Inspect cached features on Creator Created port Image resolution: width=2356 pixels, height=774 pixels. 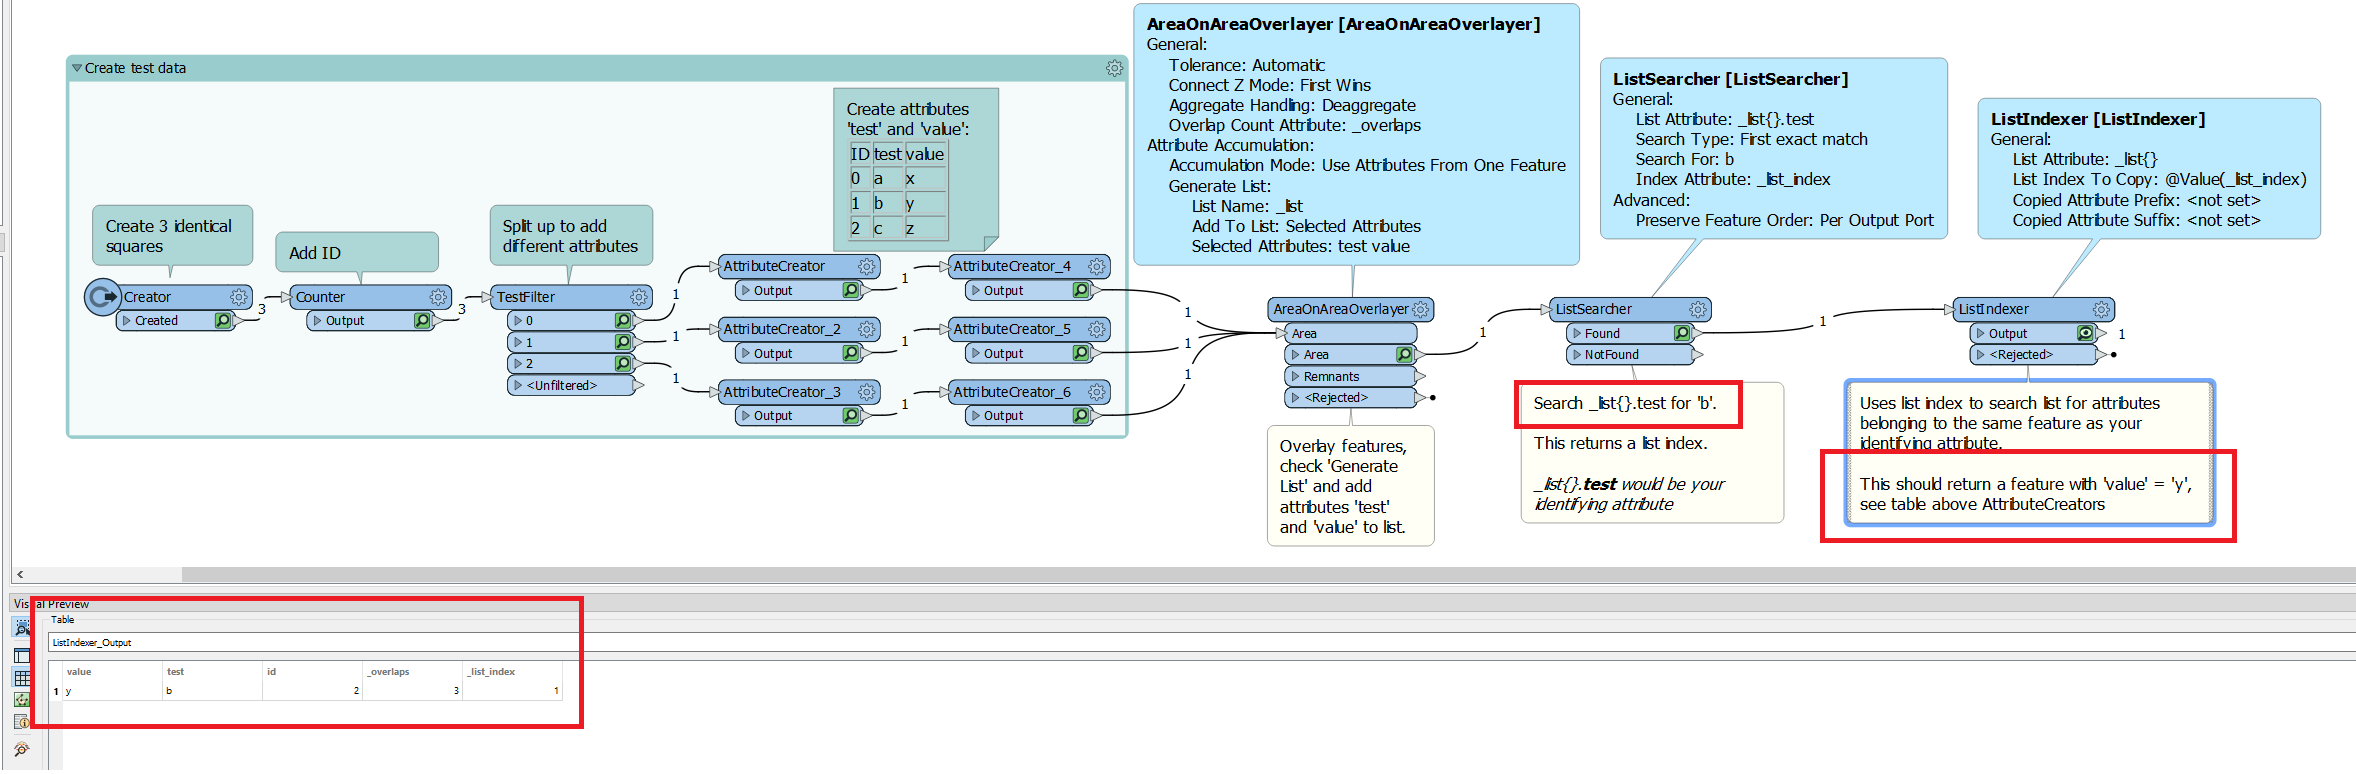click(223, 320)
